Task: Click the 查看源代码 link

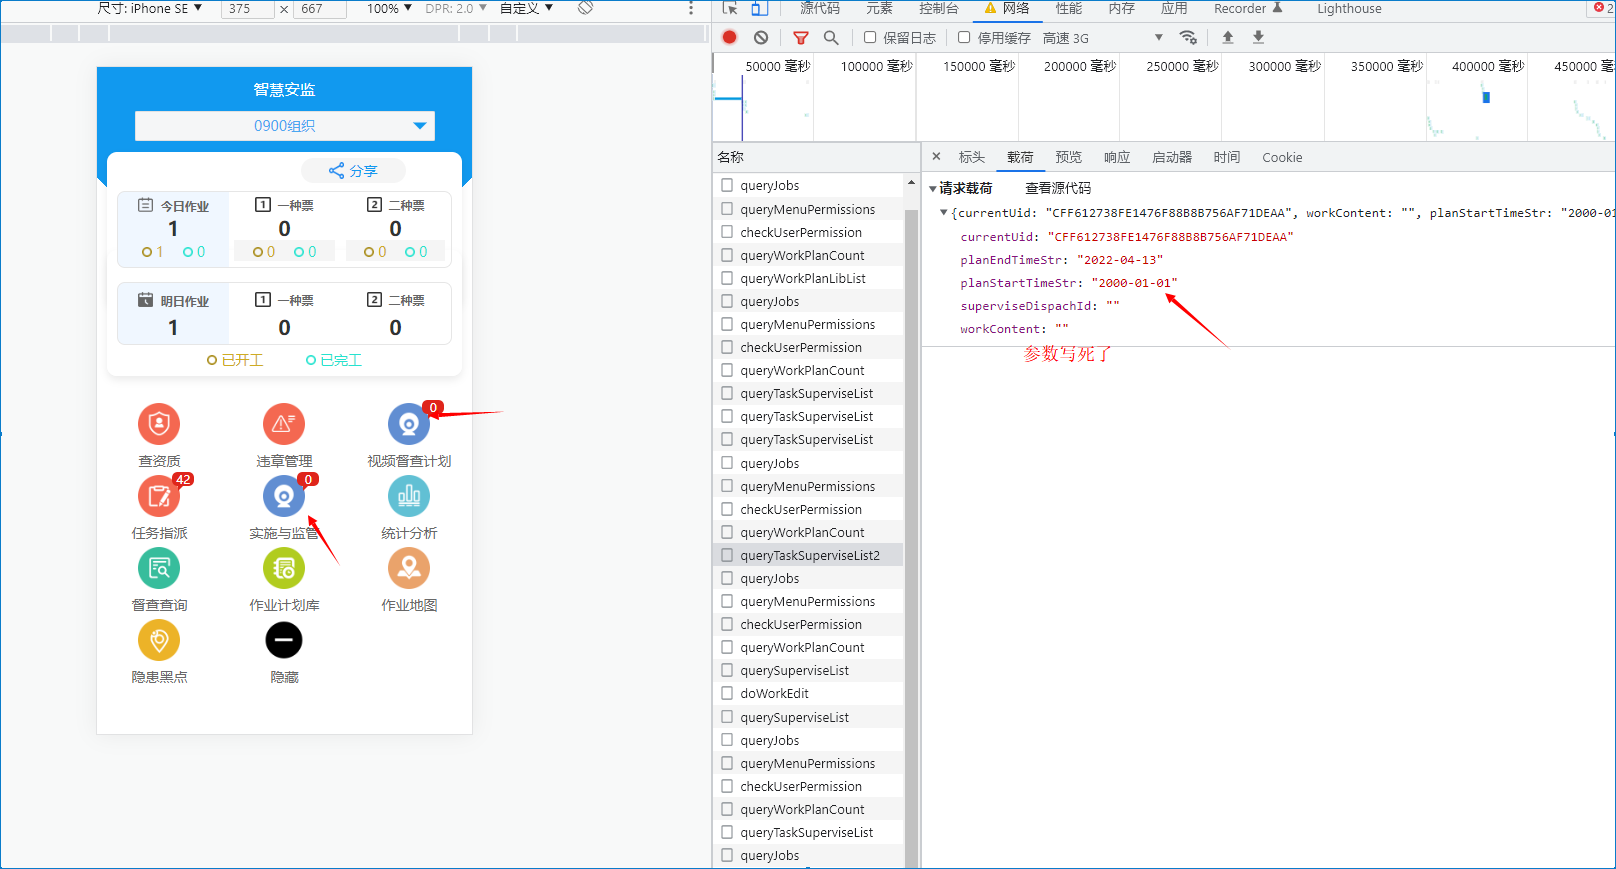Action: coord(1058,188)
